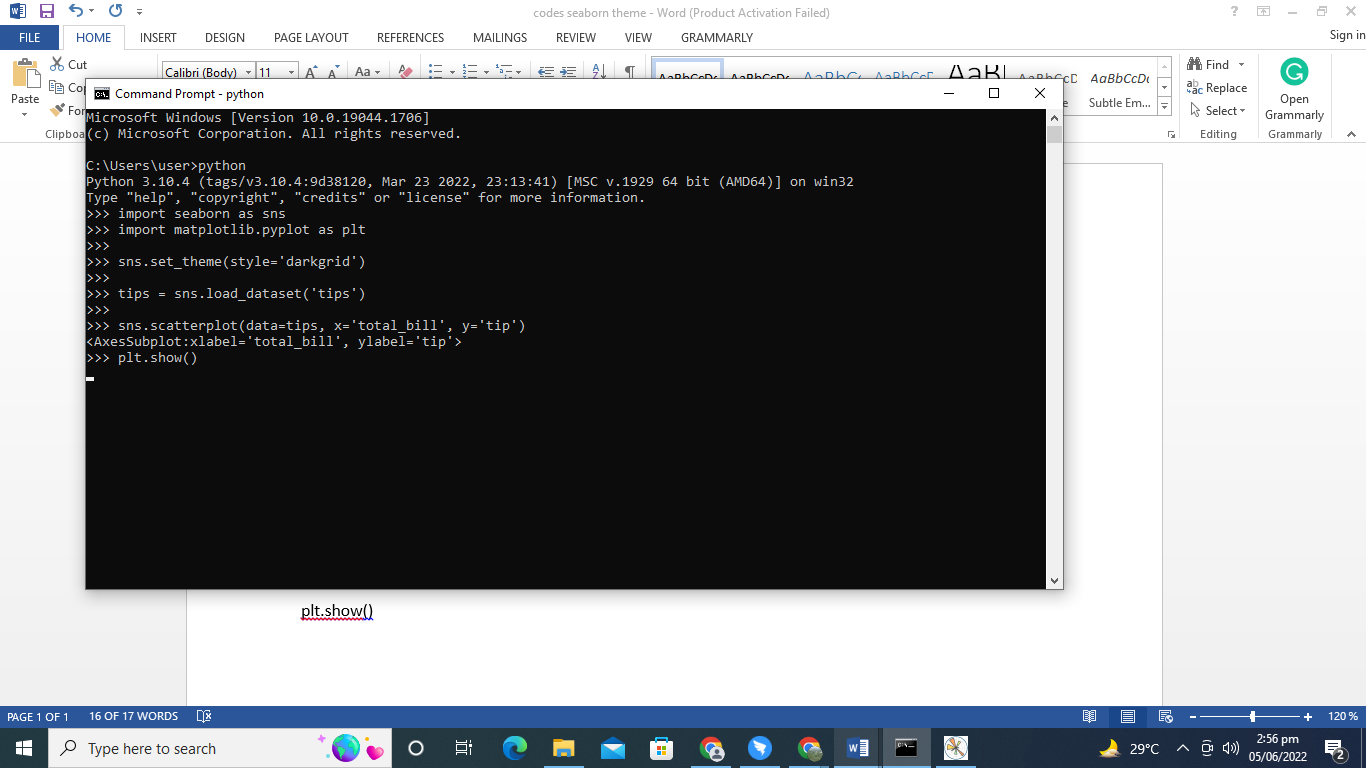Open the FILE menu
Image resolution: width=1366 pixels, height=768 pixels.
click(30, 37)
